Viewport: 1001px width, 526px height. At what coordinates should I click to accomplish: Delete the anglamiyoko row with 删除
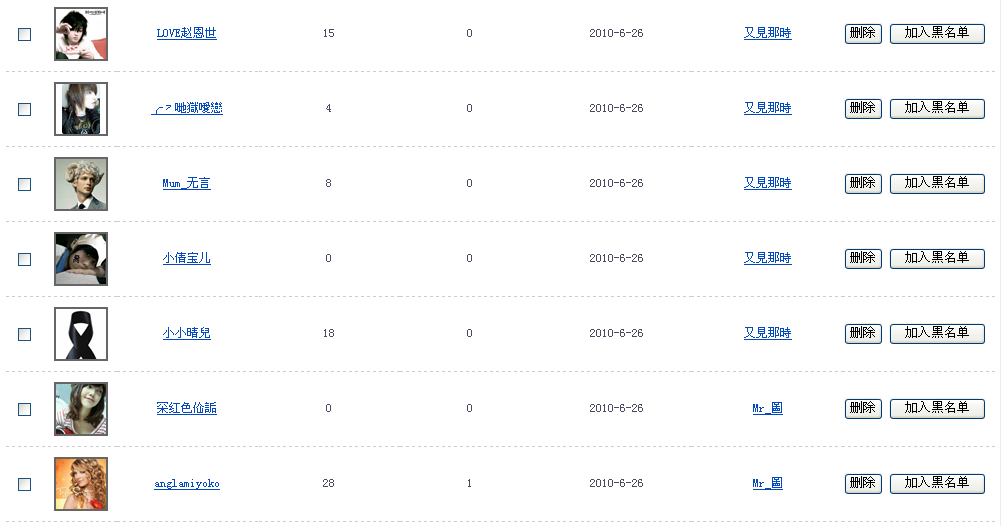coord(863,483)
